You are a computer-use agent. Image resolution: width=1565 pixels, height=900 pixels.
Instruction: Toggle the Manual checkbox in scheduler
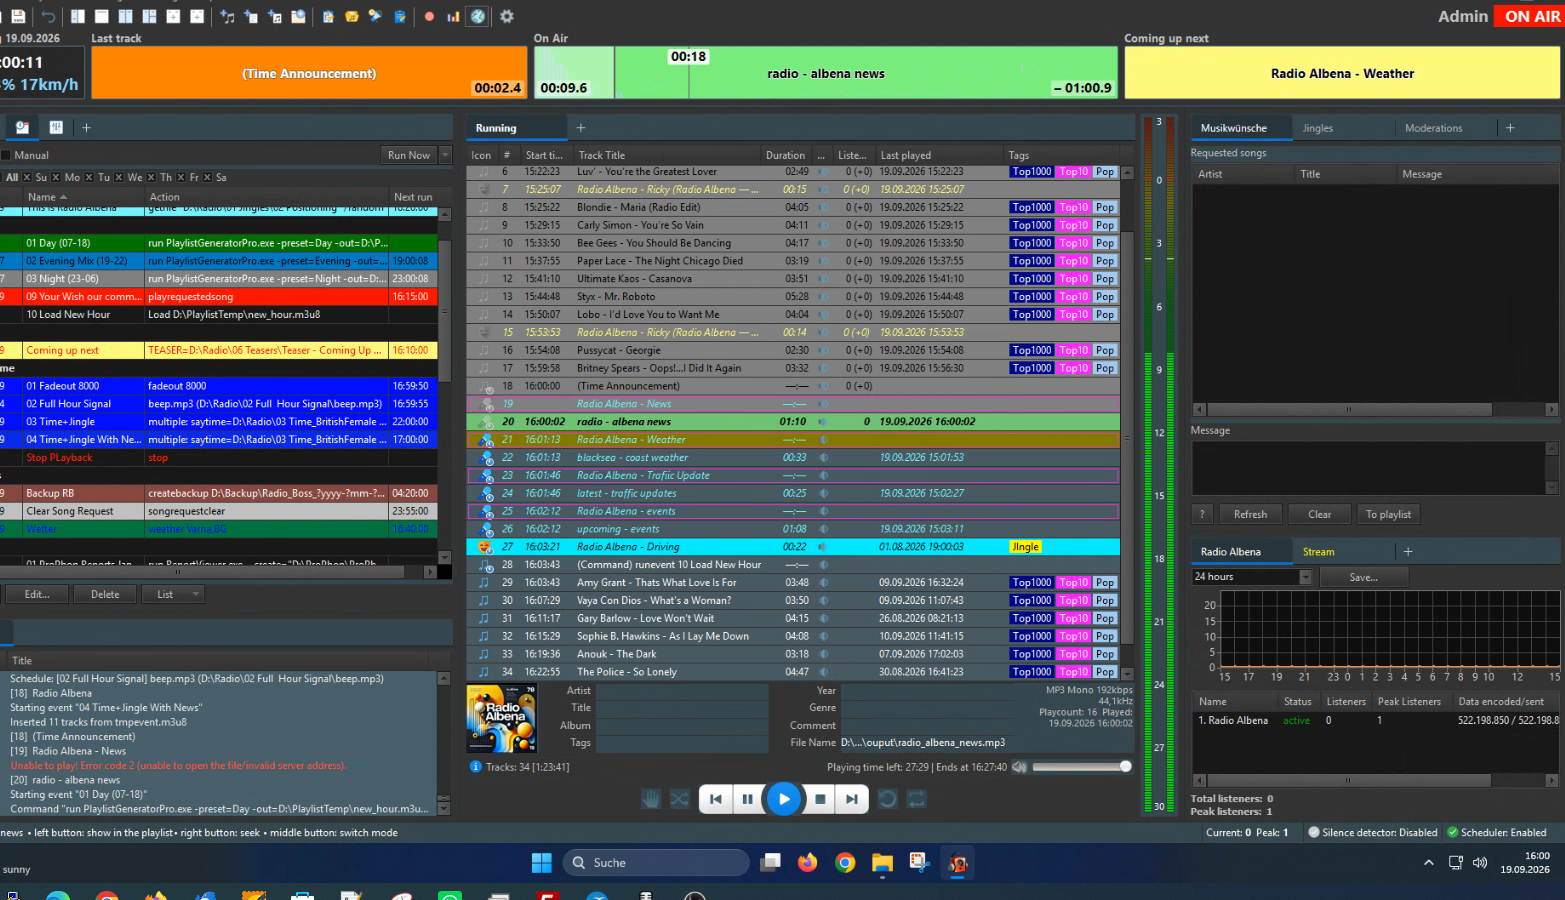[5, 155]
